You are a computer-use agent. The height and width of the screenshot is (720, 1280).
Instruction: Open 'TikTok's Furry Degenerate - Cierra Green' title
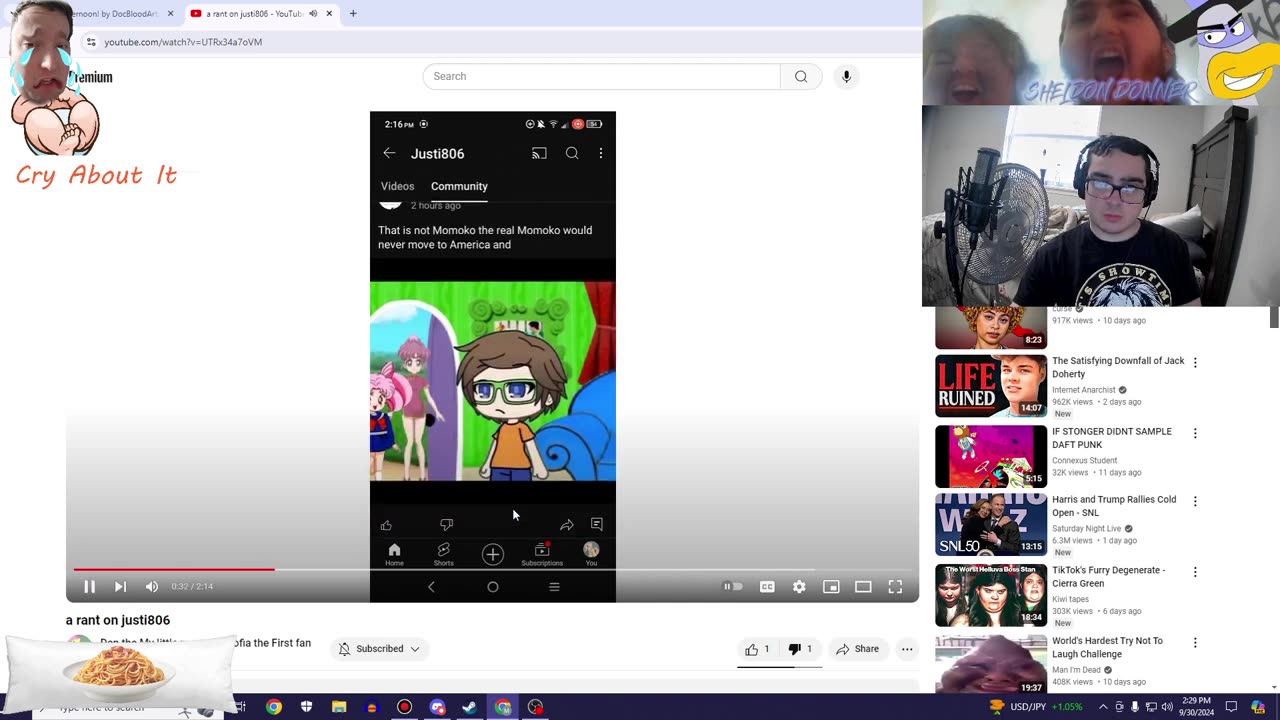(1108, 576)
